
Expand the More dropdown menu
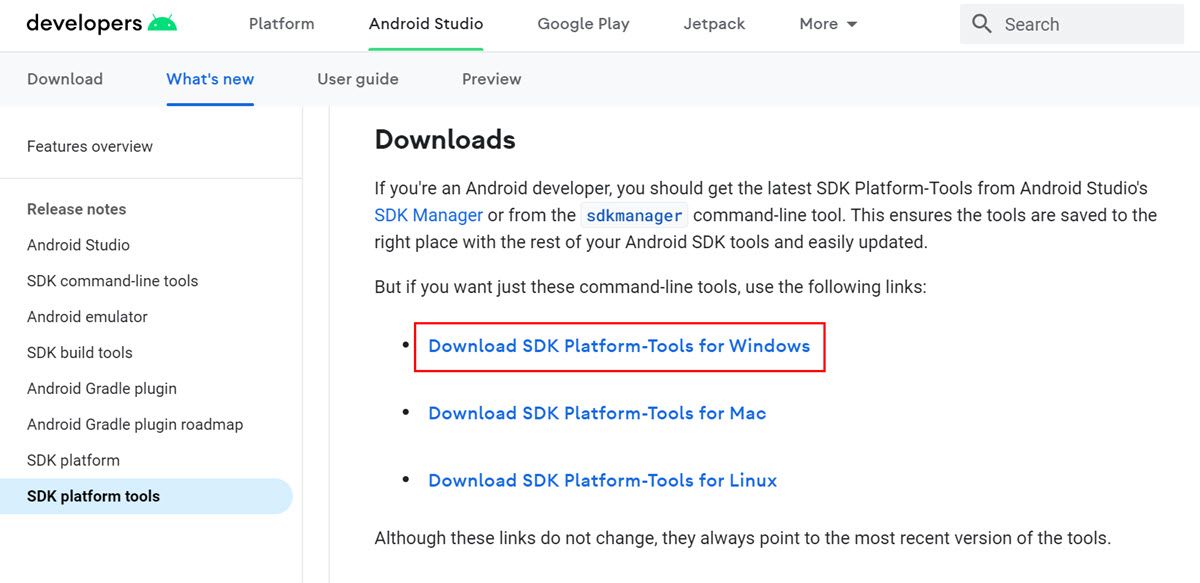[x=828, y=24]
